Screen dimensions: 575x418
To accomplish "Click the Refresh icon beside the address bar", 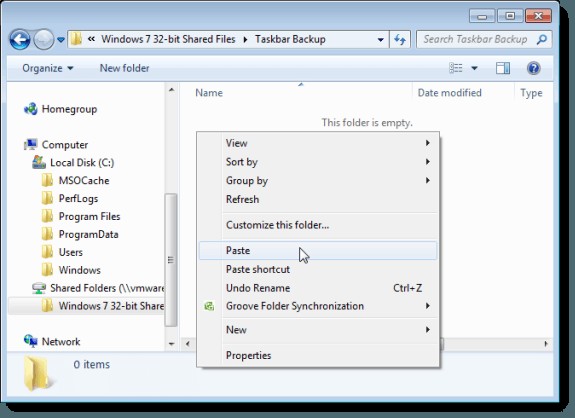I will point(400,39).
